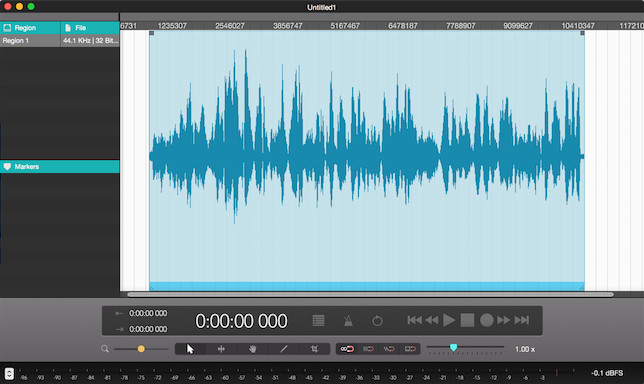Click ruler position 6478187
The width and height of the screenshot is (644, 384).
(403, 26)
